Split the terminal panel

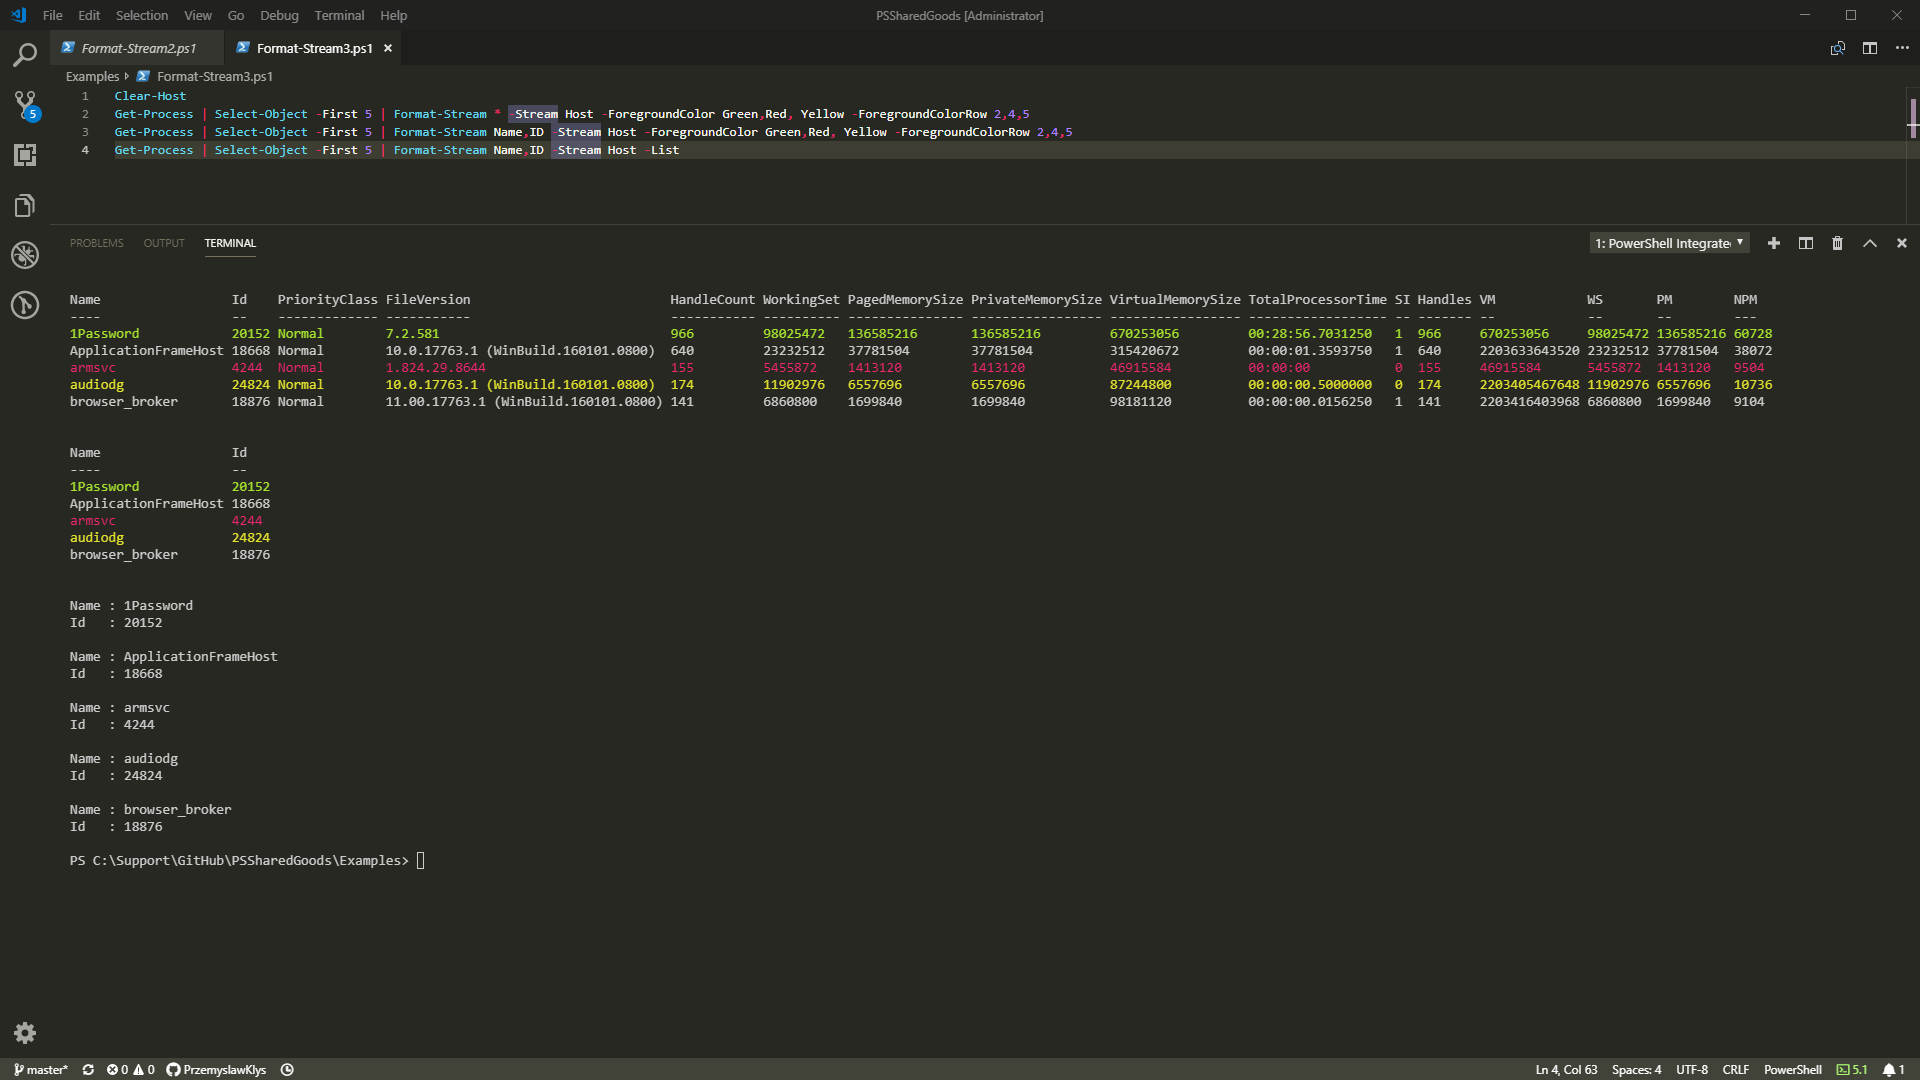click(x=1806, y=243)
